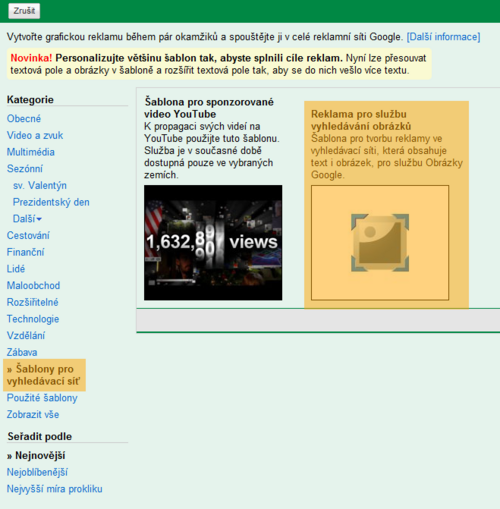Select the Obecné category
The image size is (500, 509).
[24, 119]
